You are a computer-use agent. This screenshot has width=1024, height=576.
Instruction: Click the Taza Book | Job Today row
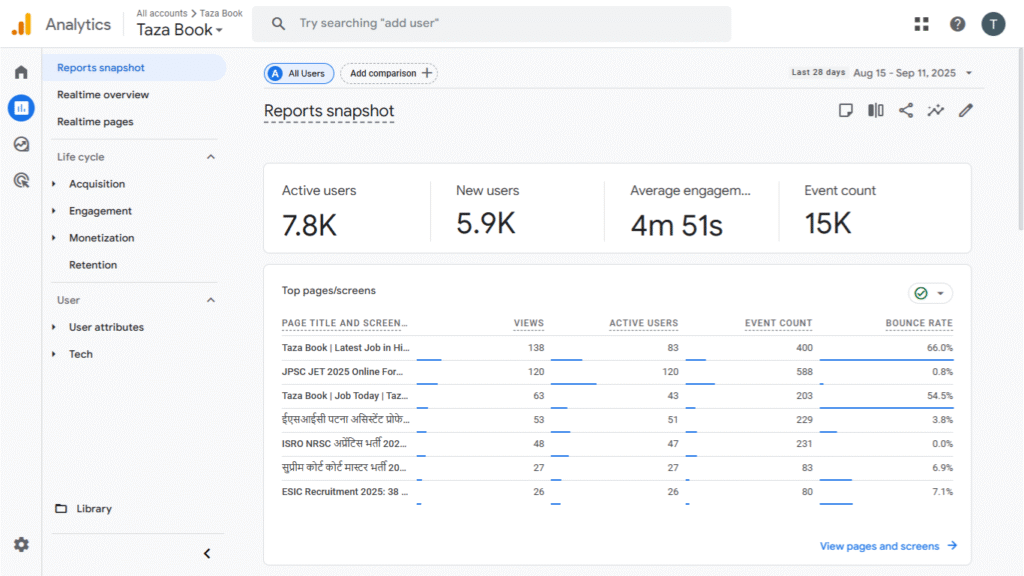[617, 396]
